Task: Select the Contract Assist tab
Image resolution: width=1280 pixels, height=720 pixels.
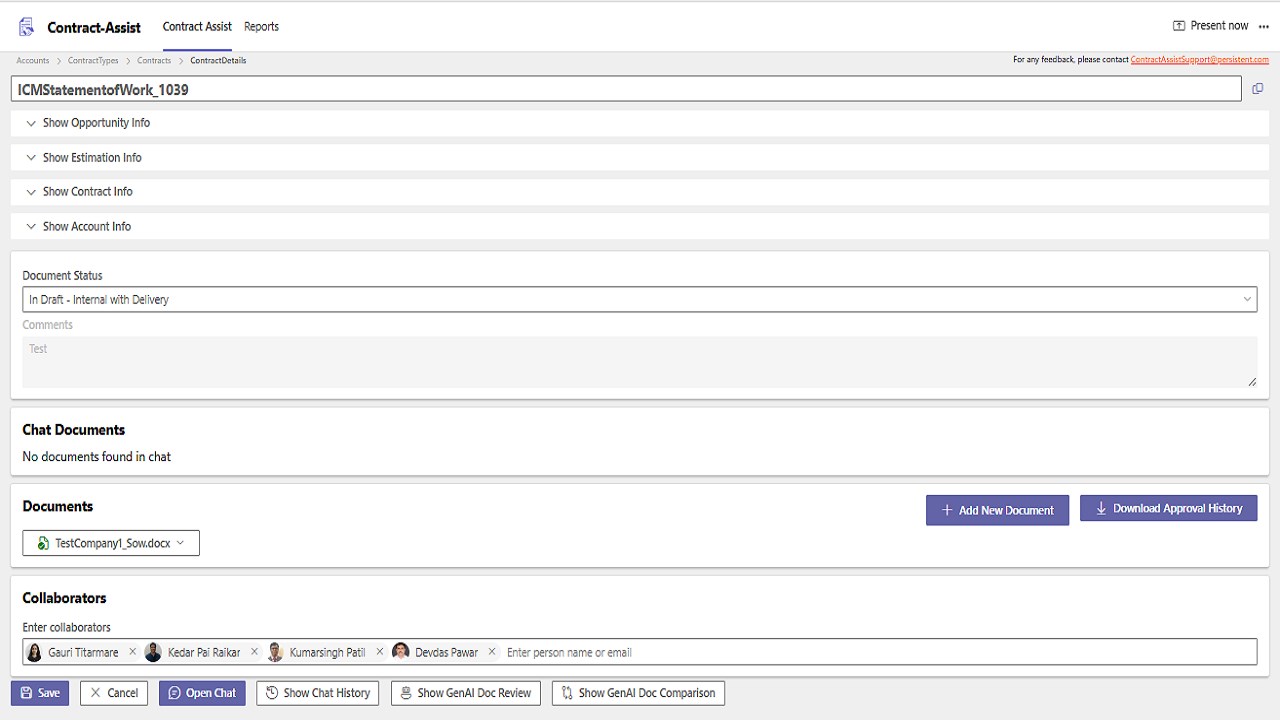Action: (197, 27)
